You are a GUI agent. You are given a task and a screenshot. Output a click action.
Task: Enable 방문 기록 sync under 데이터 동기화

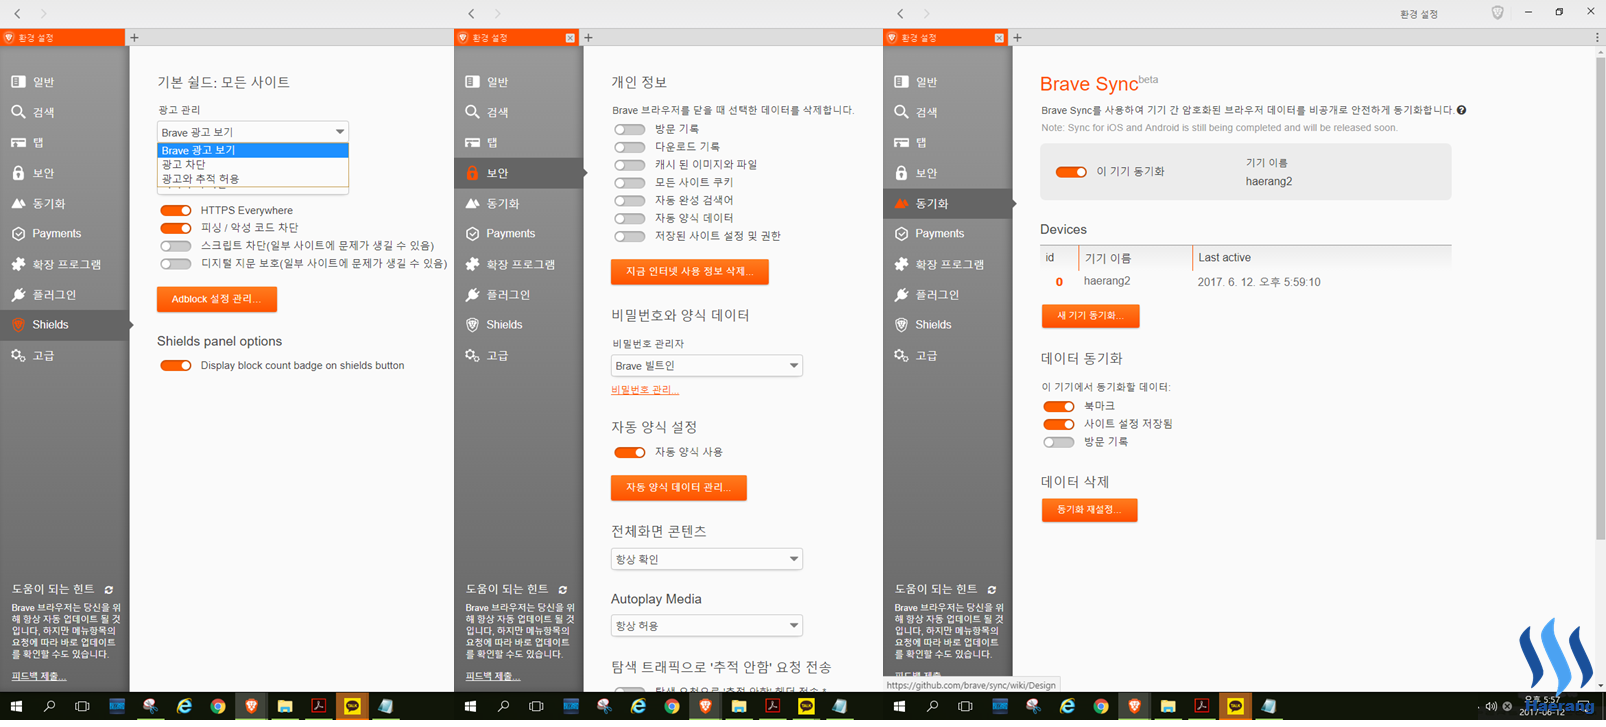click(x=1059, y=442)
